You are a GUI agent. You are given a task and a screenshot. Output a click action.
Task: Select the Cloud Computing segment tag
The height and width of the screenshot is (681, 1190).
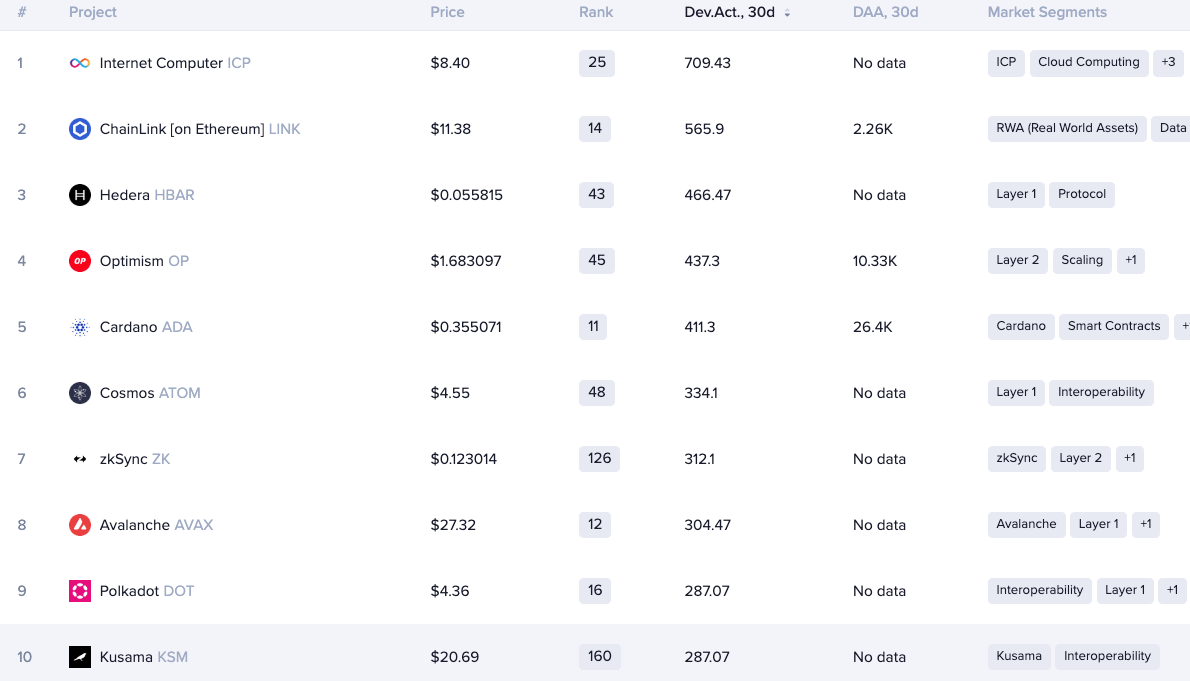(x=1088, y=62)
